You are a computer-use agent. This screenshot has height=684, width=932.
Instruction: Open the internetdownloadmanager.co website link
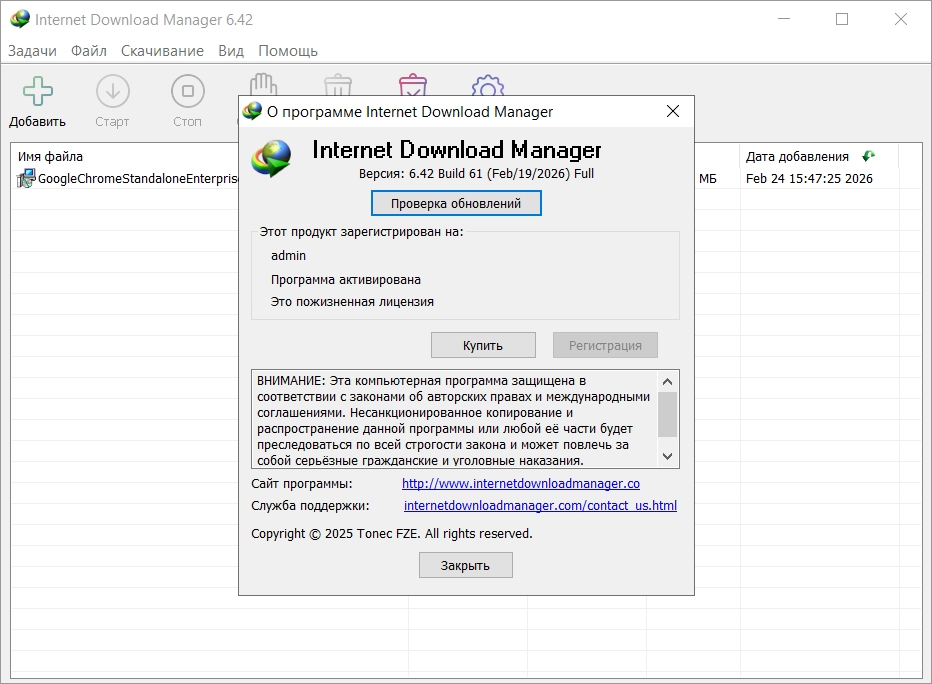[x=521, y=484]
